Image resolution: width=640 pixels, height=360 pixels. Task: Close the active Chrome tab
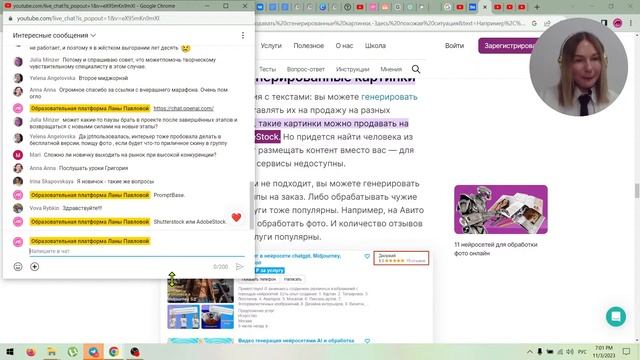pos(485,7)
